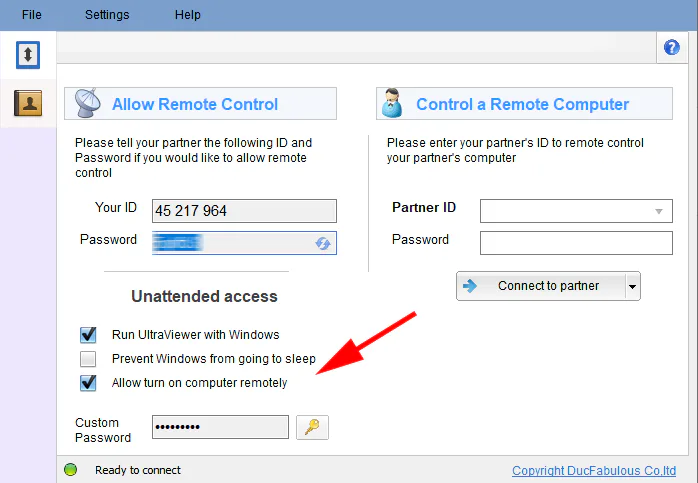Click the partner Password input field
Screen dimensions: 698x483
click(x=576, y=243)
